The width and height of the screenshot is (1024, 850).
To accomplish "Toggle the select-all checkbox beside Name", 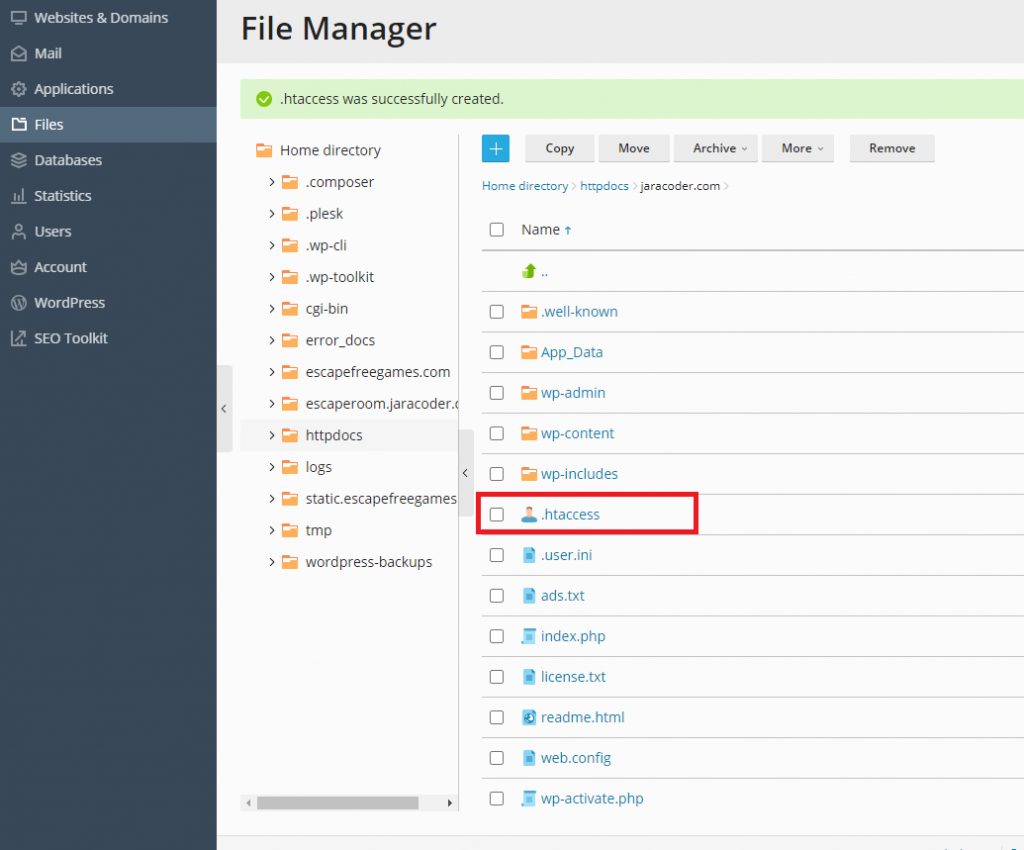I will pyautogui.click(x=496, y=230).
